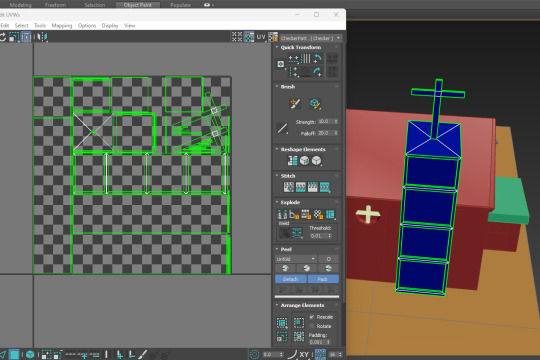This screenshot has width=540, height=360.
Task: Collapse the Brush rollout
Action: (x=277, y=86)
